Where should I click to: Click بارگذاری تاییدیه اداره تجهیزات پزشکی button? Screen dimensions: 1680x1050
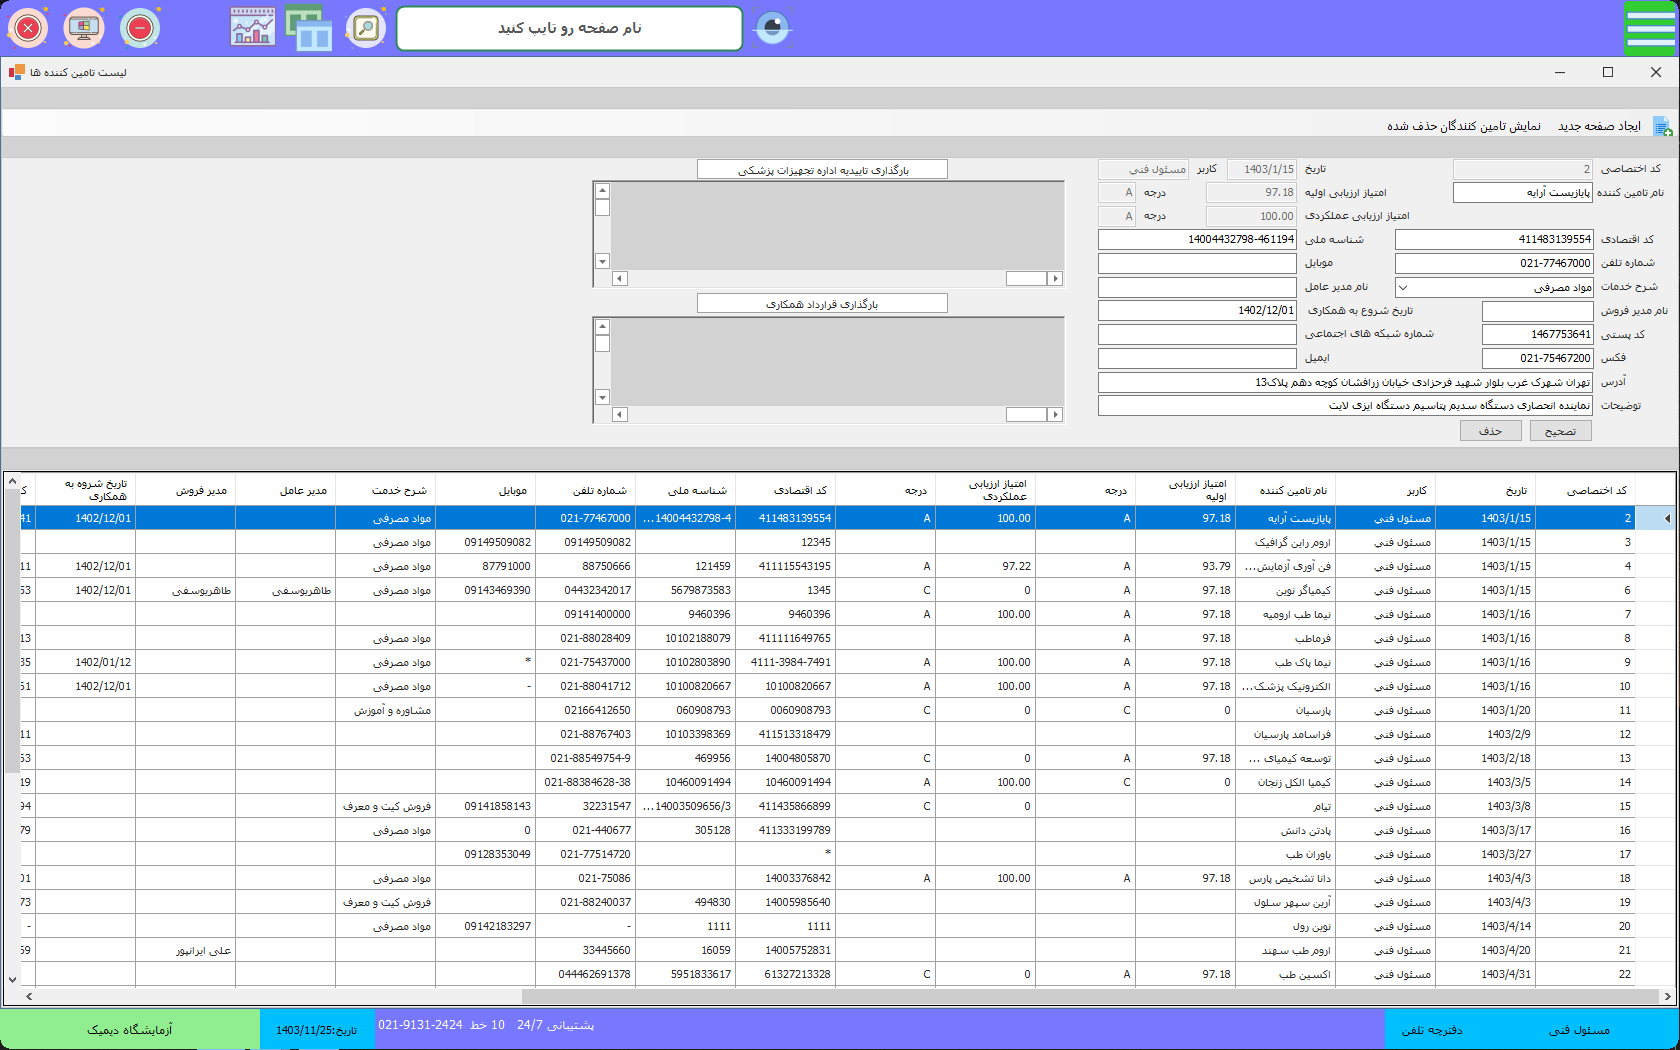(x=822, y=170)
